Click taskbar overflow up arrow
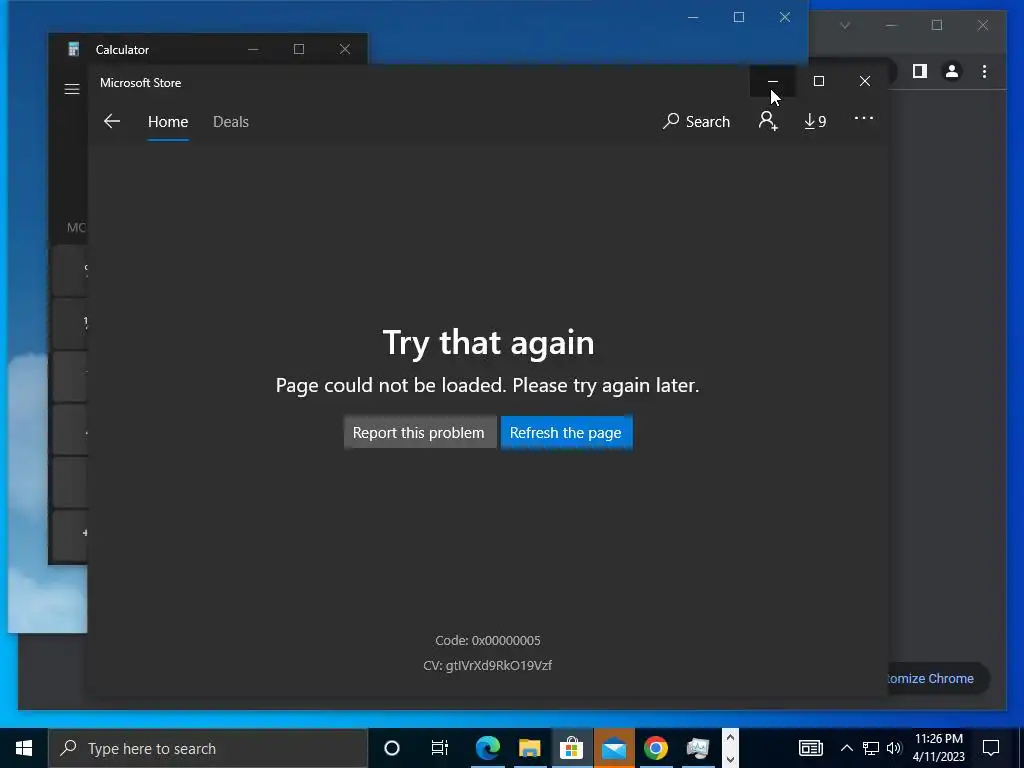Viewport: 1024px width, 768px height. click(x=730, y=738)
